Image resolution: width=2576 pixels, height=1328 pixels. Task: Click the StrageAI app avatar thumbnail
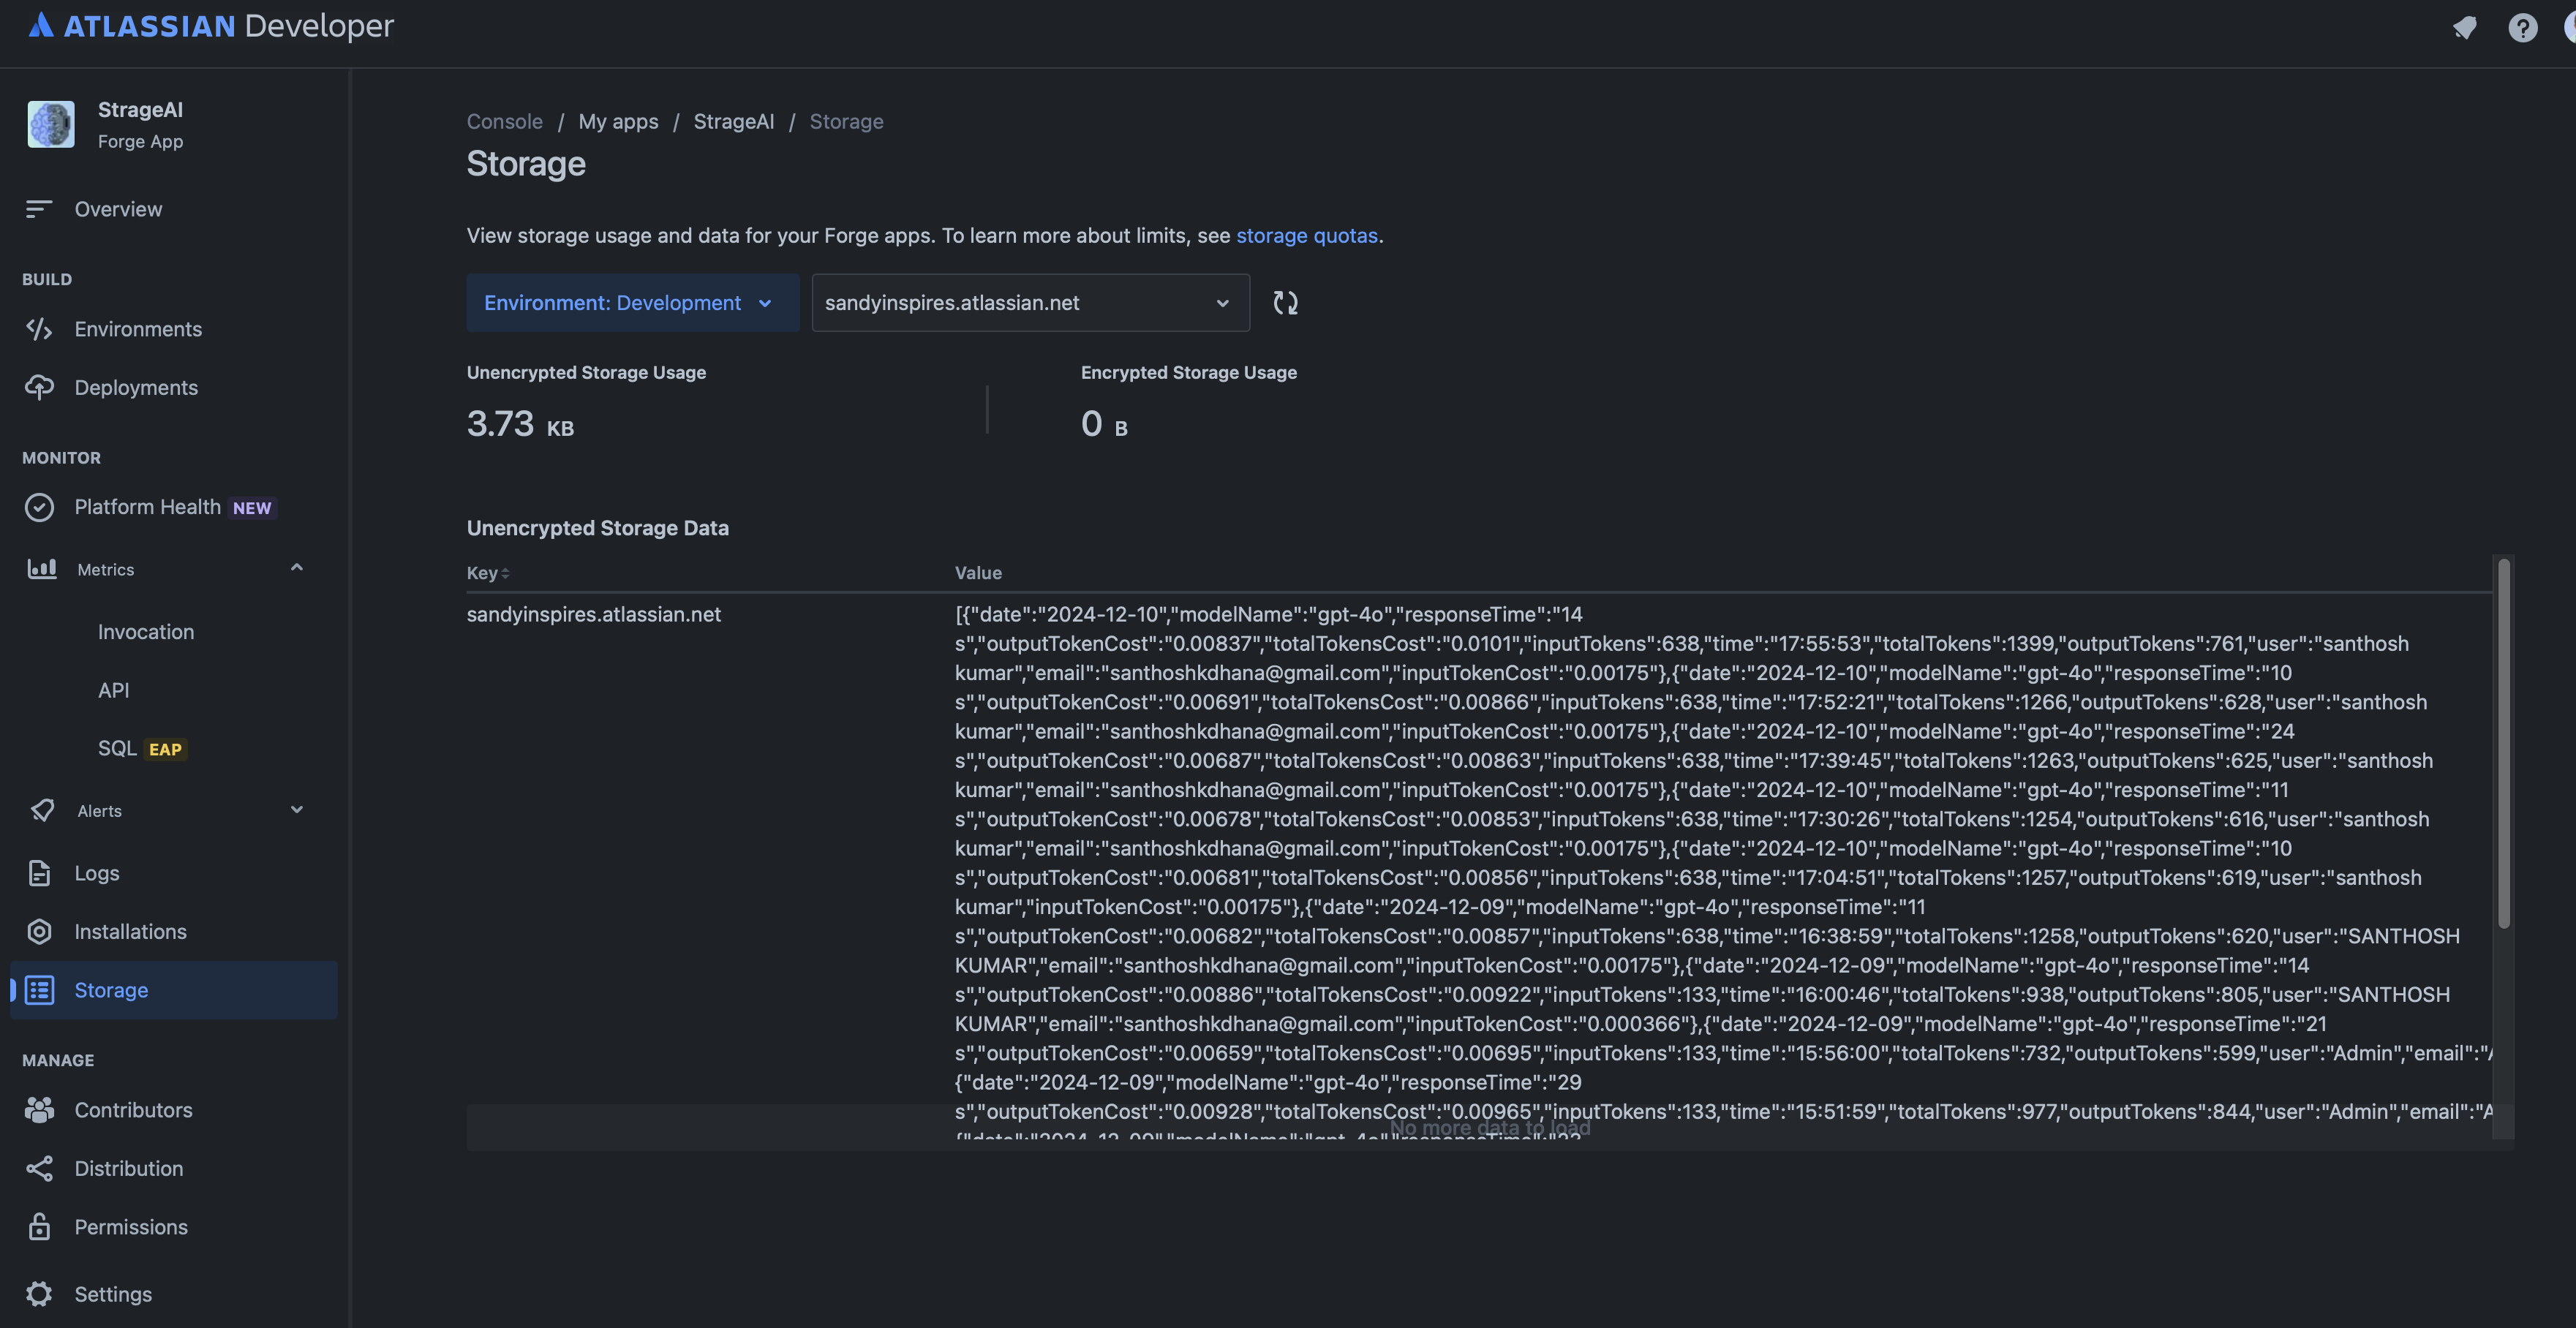pos(51,124)
